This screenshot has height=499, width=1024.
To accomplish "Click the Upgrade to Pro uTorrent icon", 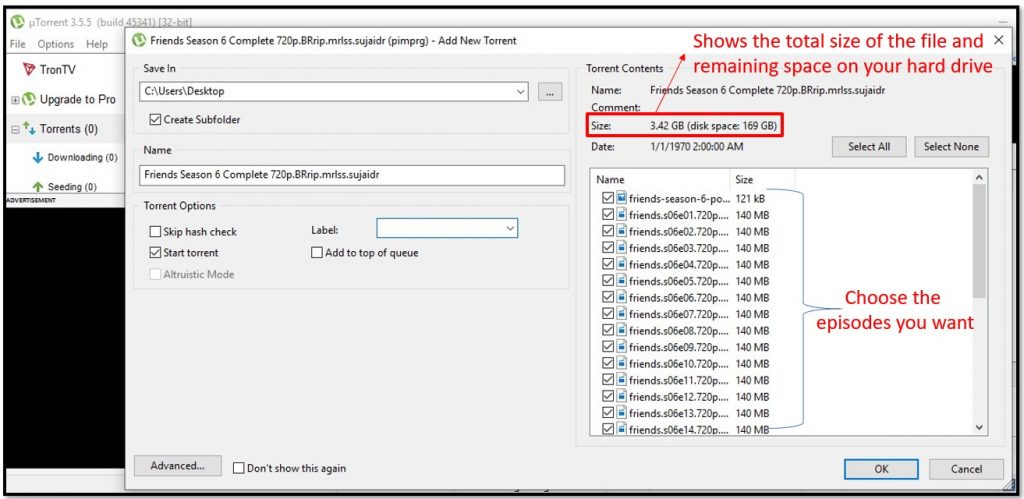I will [29, 99].
